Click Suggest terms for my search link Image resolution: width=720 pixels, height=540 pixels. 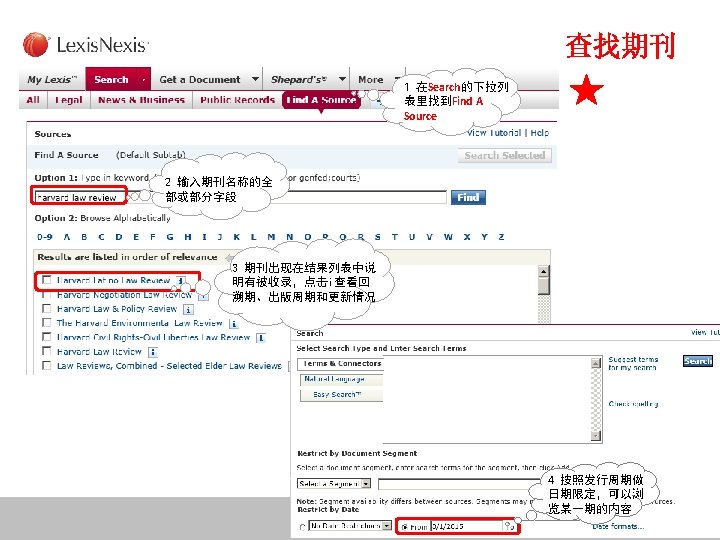633,363
